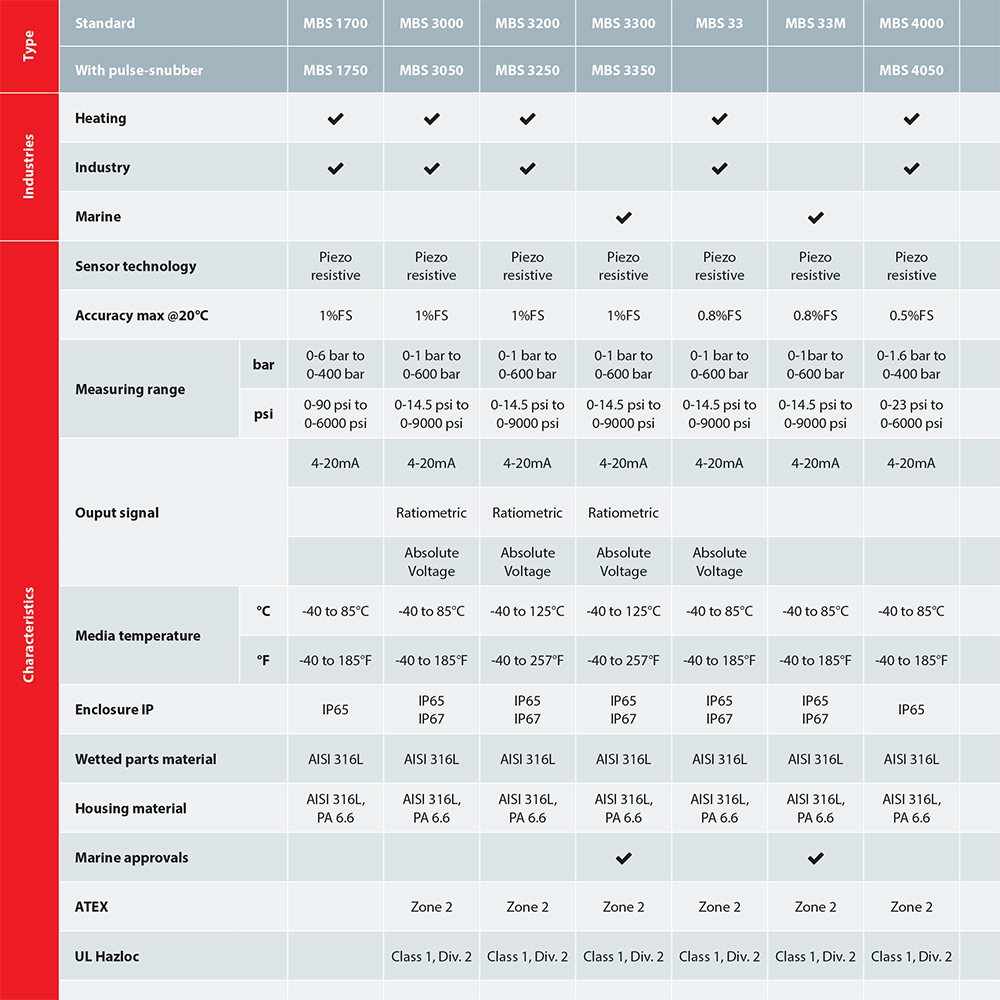The width and height of the screenshot is (1000, 1000).
Task: Click the Marine checkmark under MBS 33M
Action: pos(816,217)
